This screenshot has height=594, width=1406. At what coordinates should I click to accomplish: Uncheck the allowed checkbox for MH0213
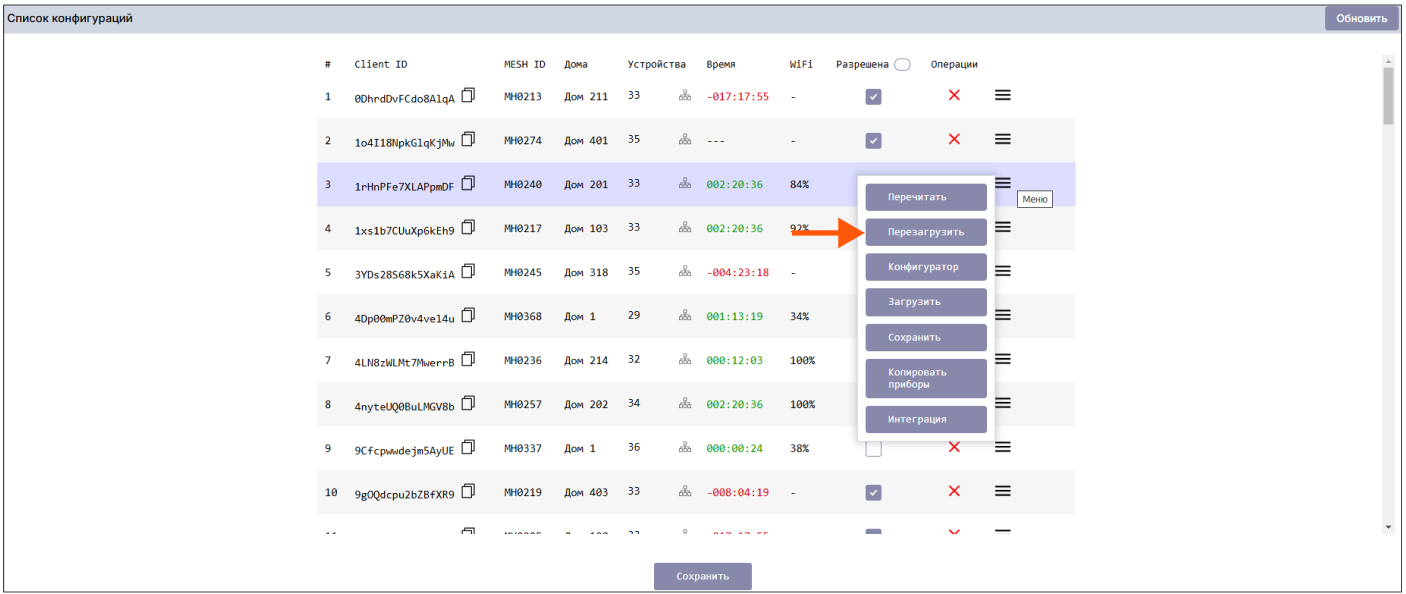[873, 97]
